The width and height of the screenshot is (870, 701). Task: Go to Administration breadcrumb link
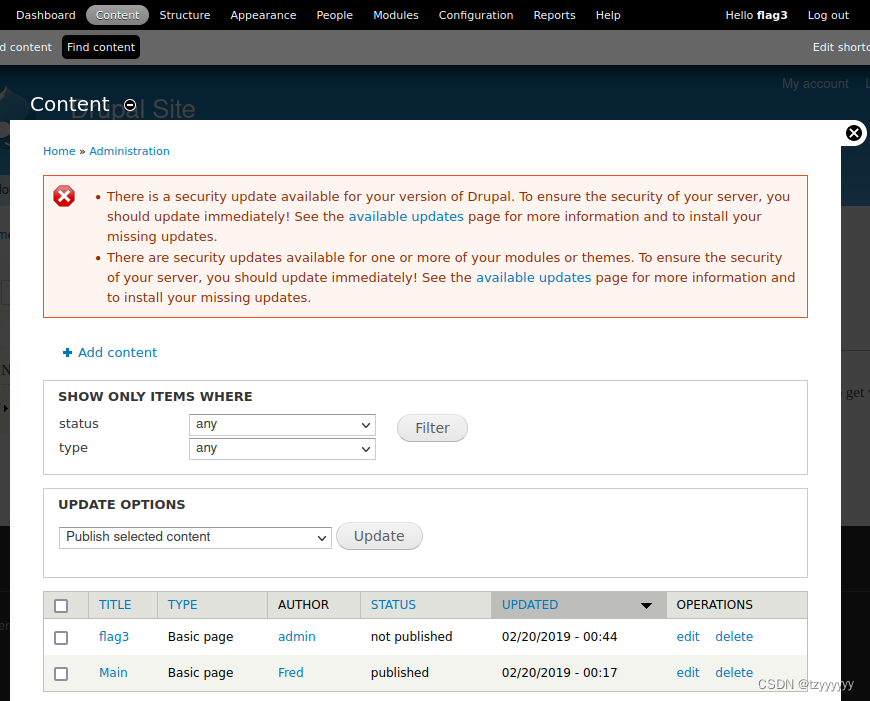(129, 151)
